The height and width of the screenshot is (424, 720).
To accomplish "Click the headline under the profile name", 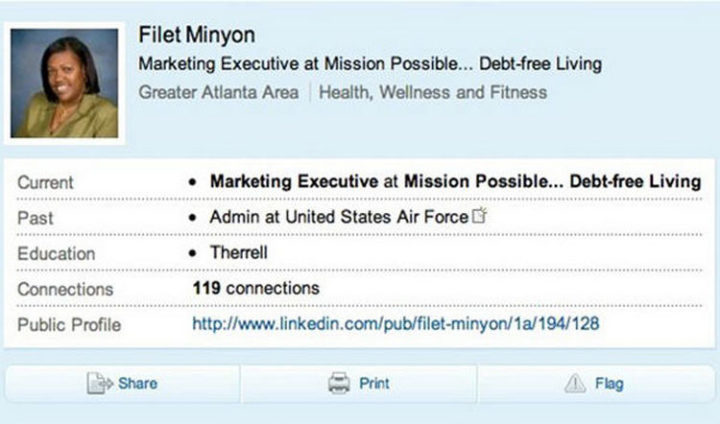I will coord(370,65).
